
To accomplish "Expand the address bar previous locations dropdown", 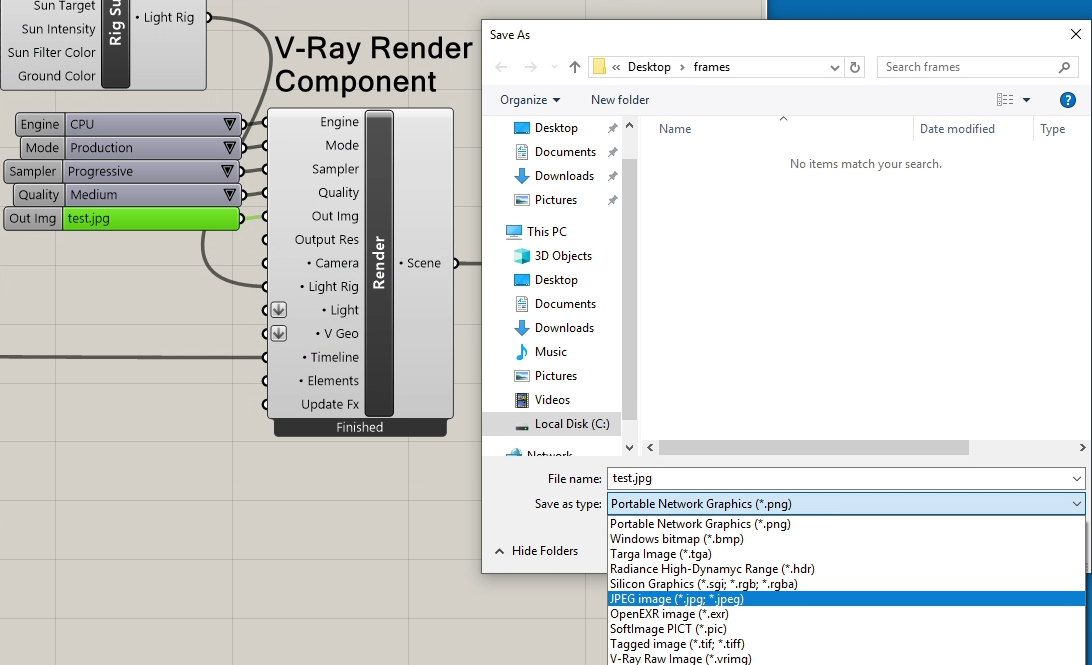I will 834,68.
